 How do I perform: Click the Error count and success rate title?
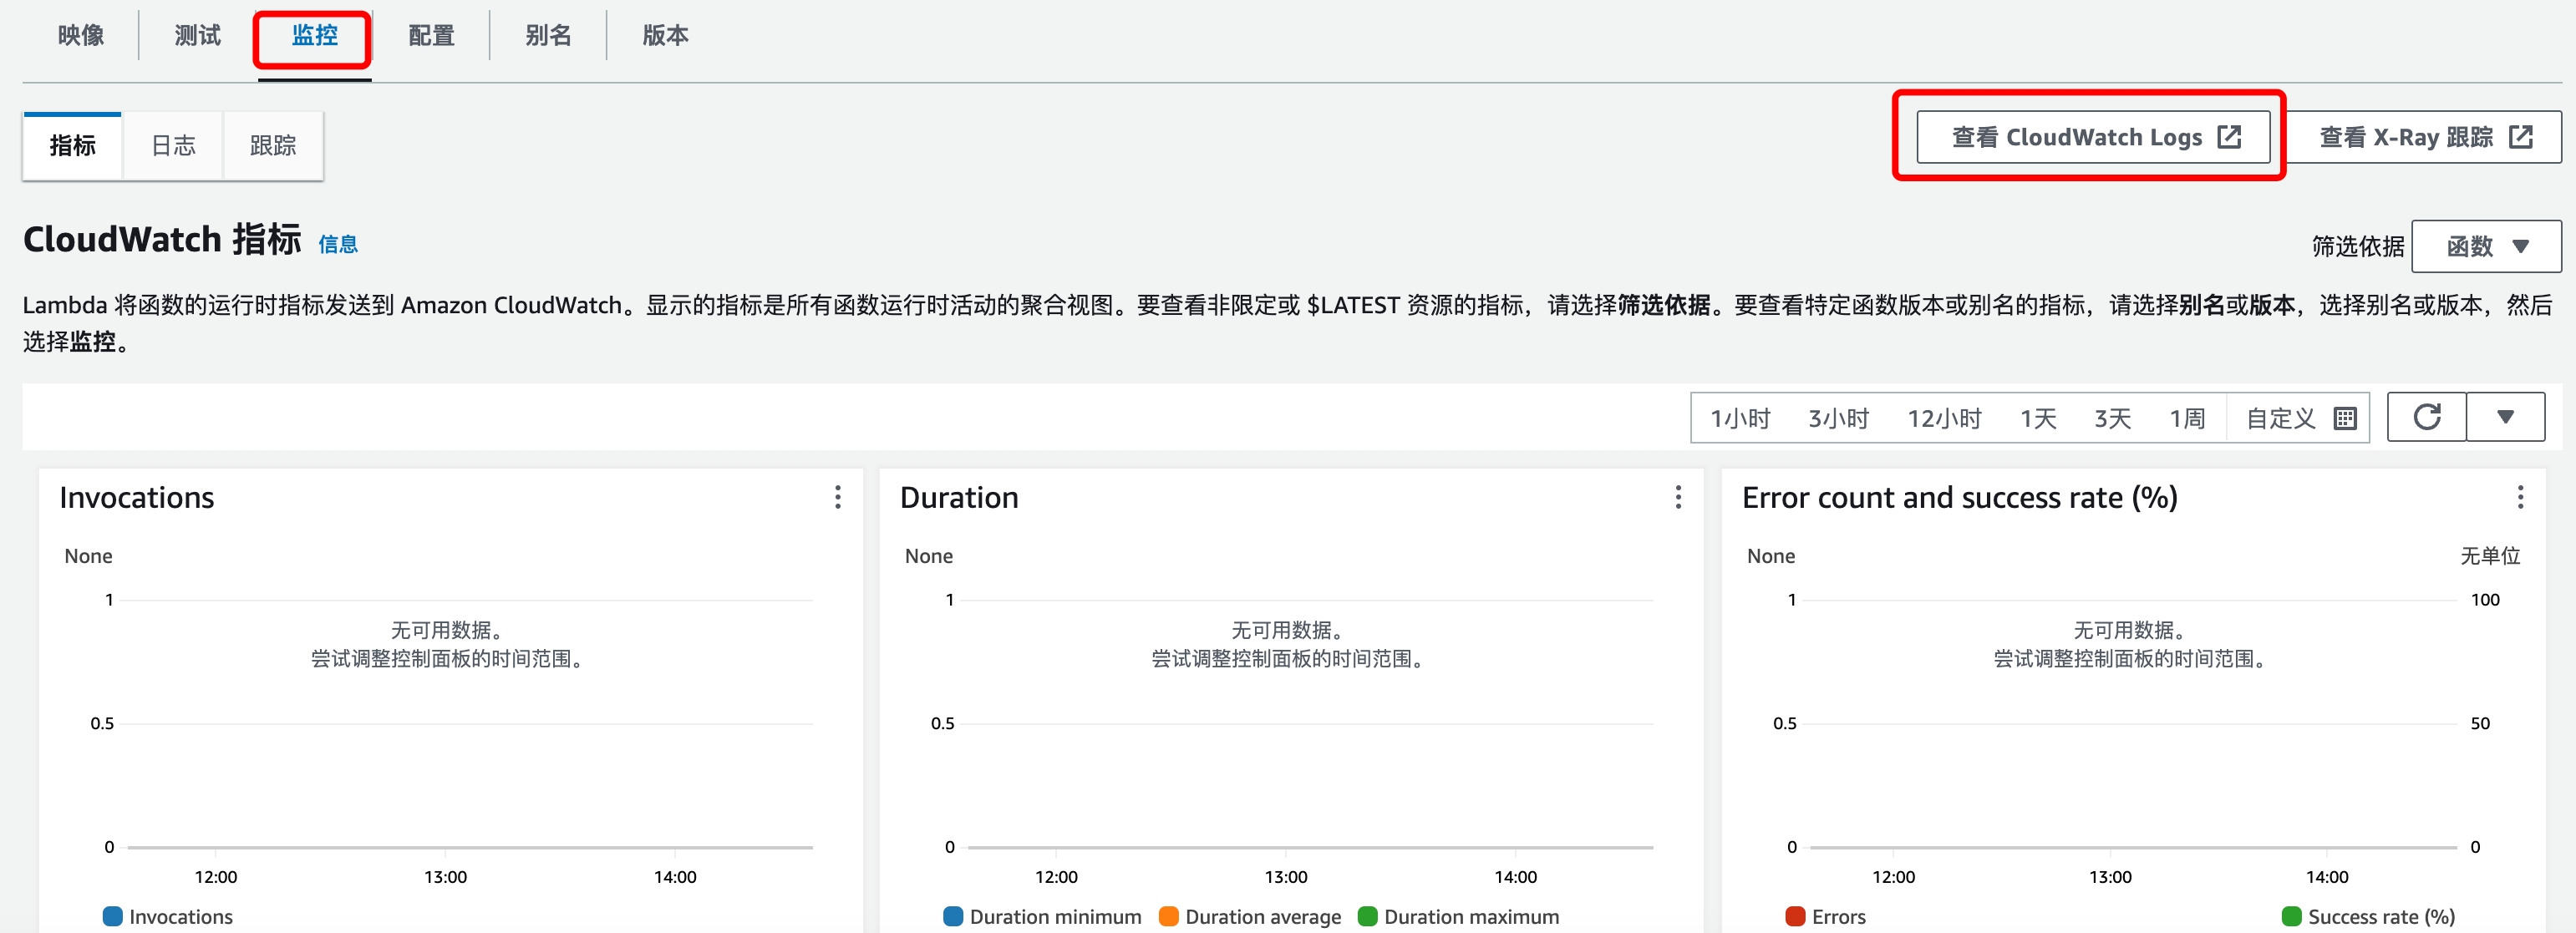point(1959,497)
